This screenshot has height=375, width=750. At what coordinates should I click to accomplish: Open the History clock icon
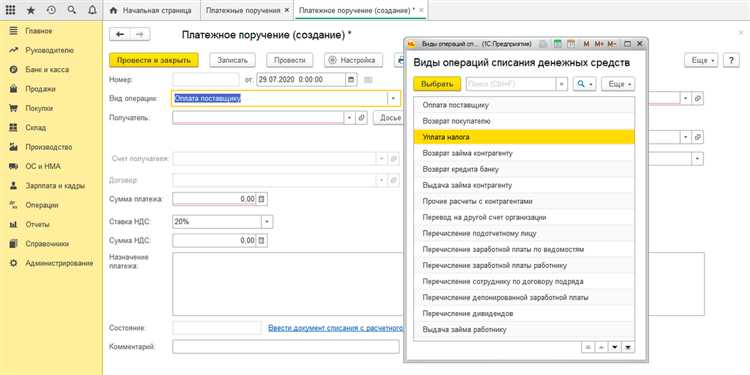51,10
